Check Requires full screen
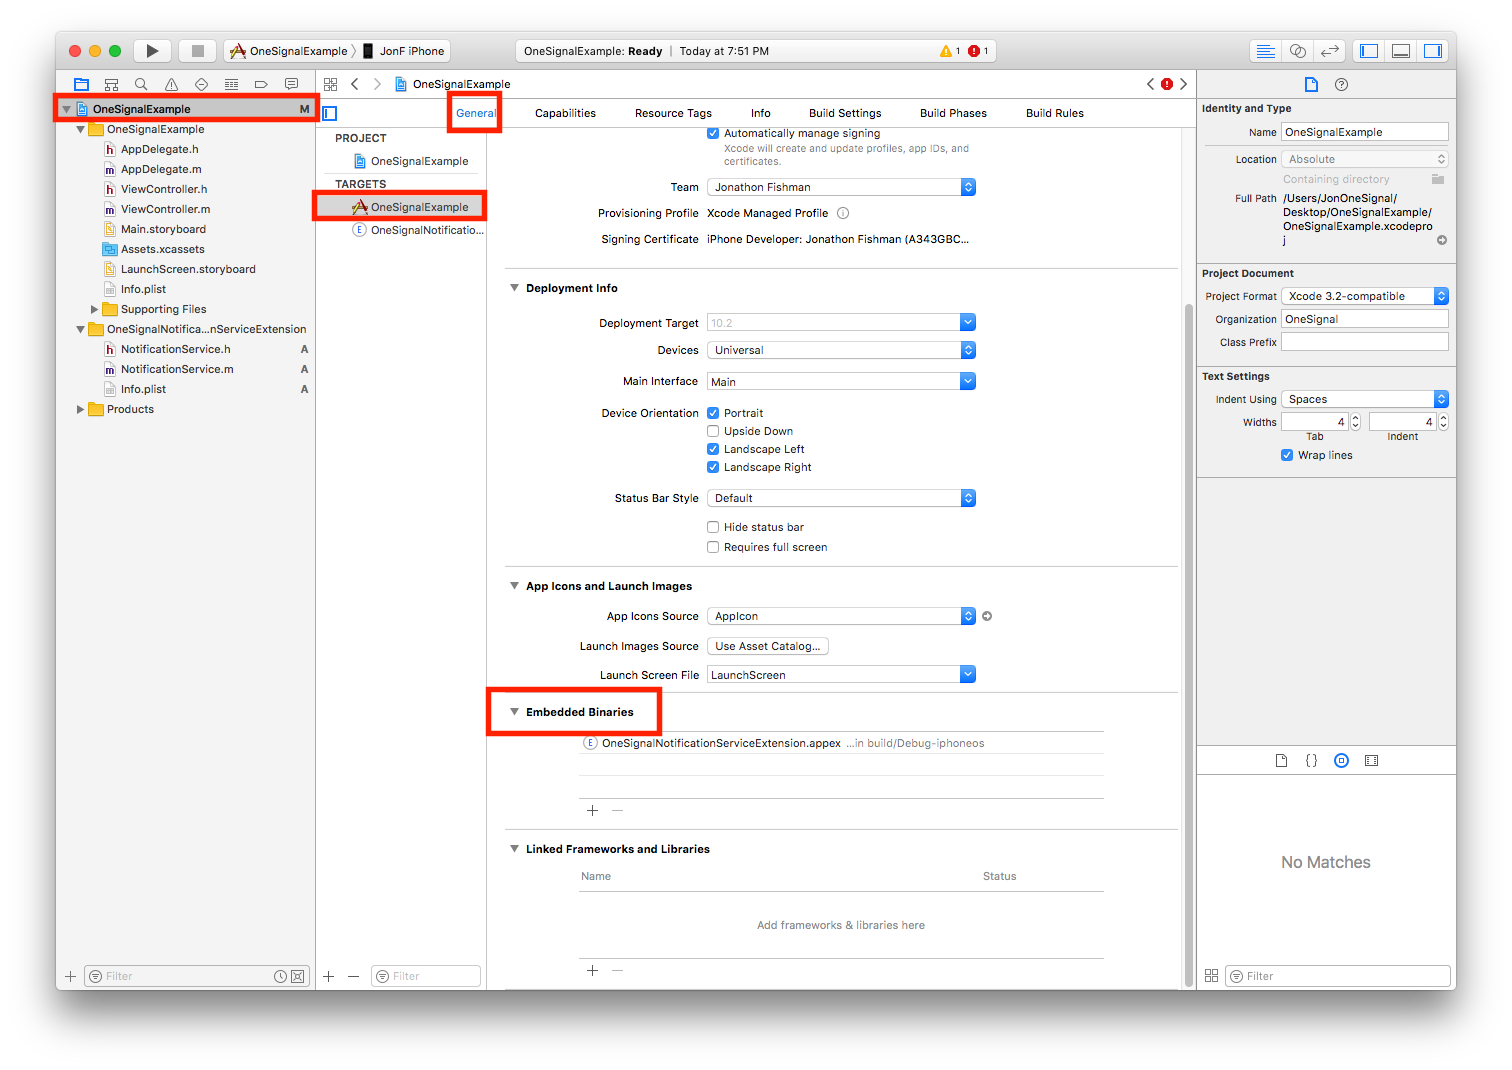Viewport: 1512px width, 1070px height. [x=713, y=547]
